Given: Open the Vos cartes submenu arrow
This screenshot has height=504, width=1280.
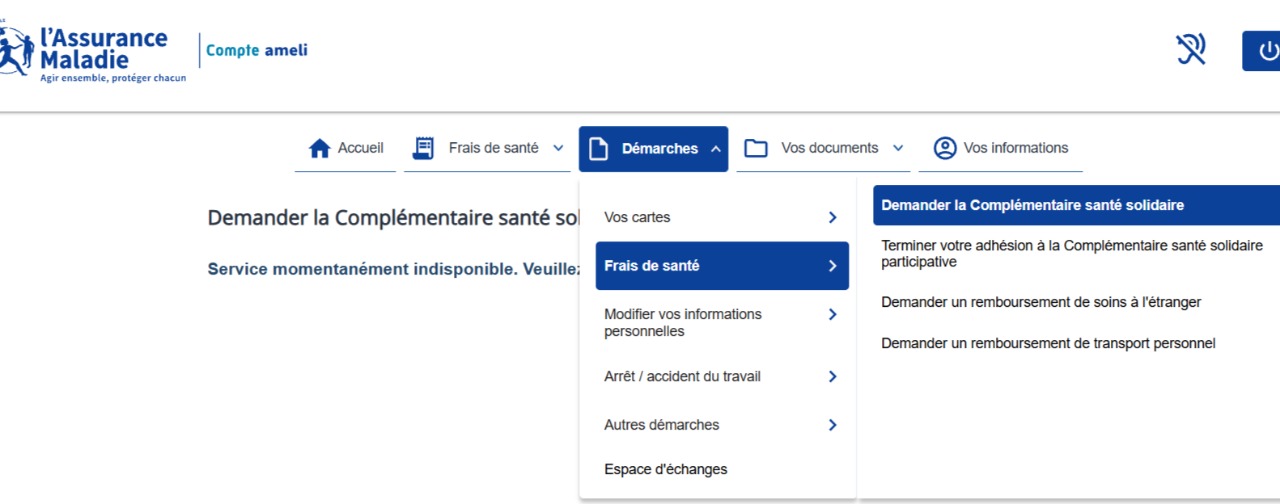Looking at the screenshot, I should point(832,217).
